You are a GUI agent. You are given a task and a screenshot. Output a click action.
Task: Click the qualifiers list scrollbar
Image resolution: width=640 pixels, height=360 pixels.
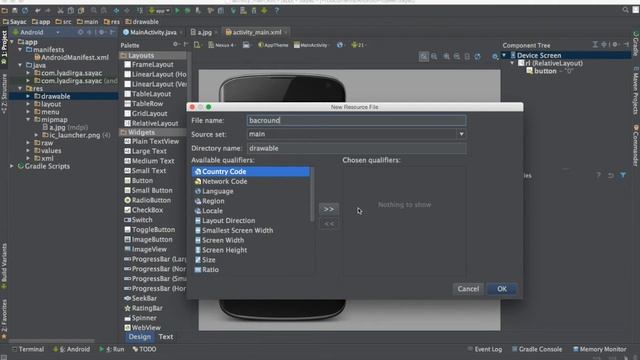[312, 194]
